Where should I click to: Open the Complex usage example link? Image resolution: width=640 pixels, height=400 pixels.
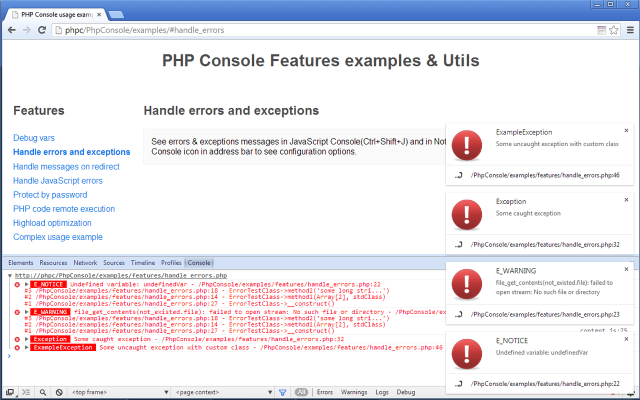58,237
